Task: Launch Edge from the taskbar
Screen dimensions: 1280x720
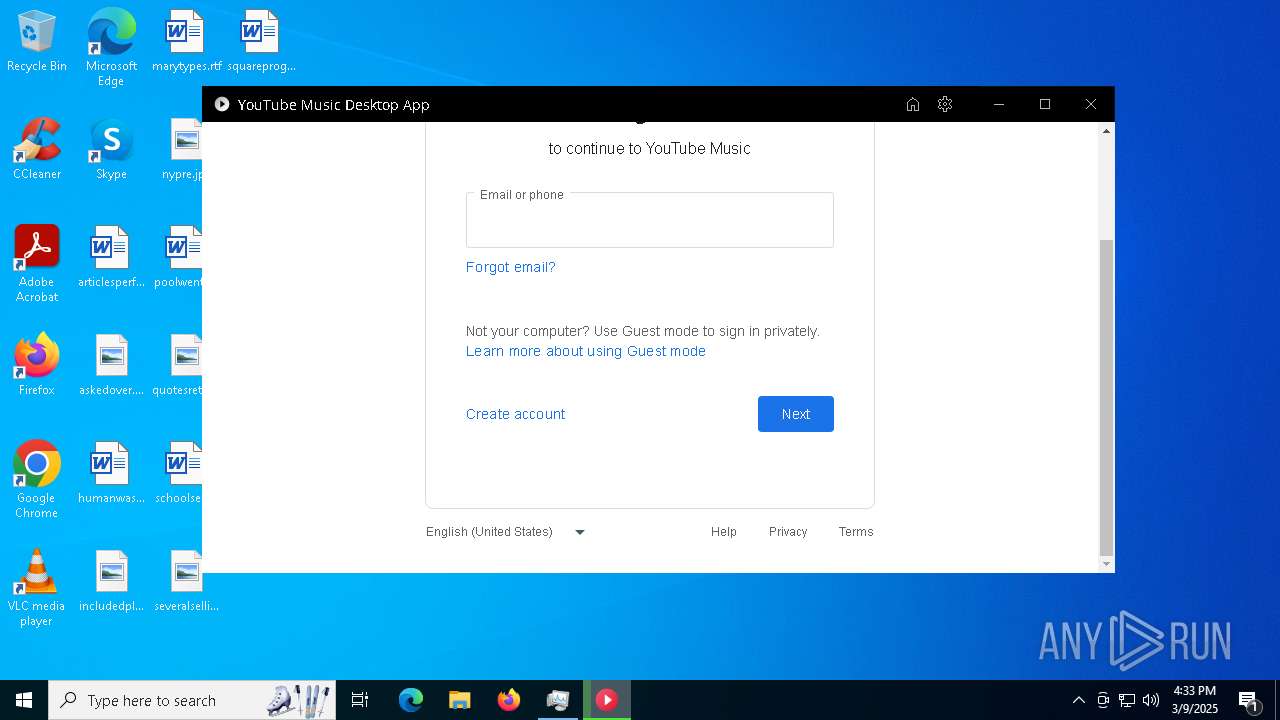Action: tap(411, 700)
